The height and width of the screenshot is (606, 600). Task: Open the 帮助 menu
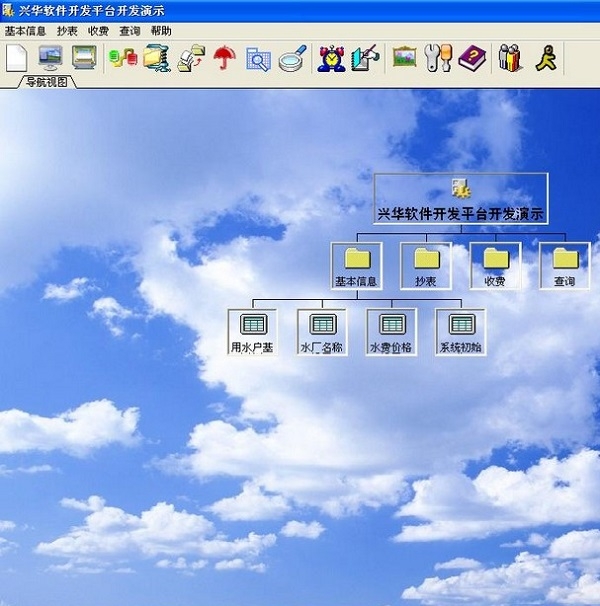(x=161, y=31)
